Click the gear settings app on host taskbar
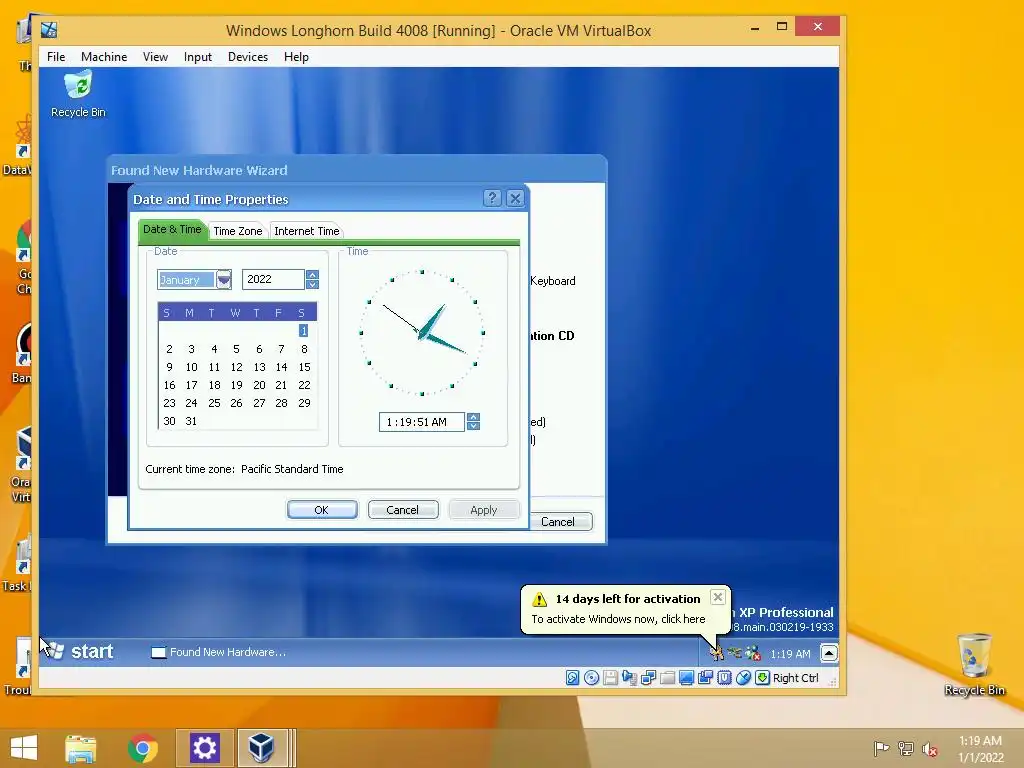The image size is (1024, 768). point(204,748)
